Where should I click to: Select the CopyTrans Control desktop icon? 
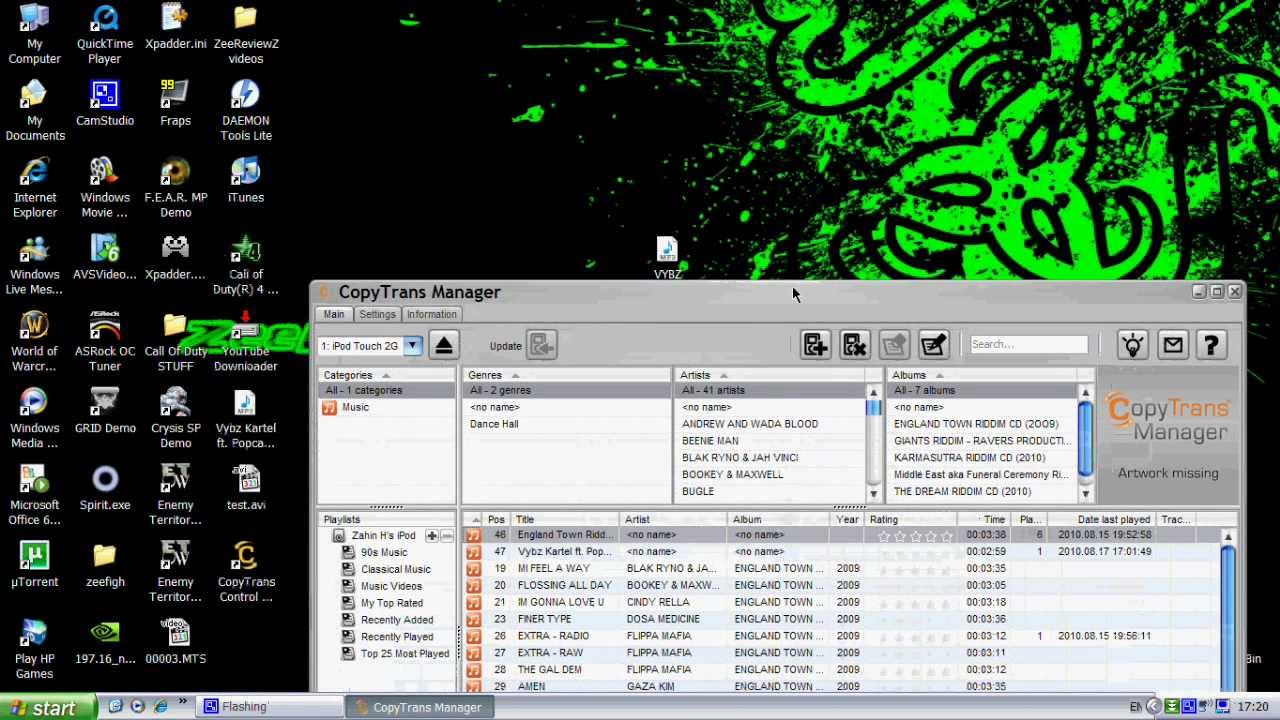pyautogui.click(x=245, y=573)
